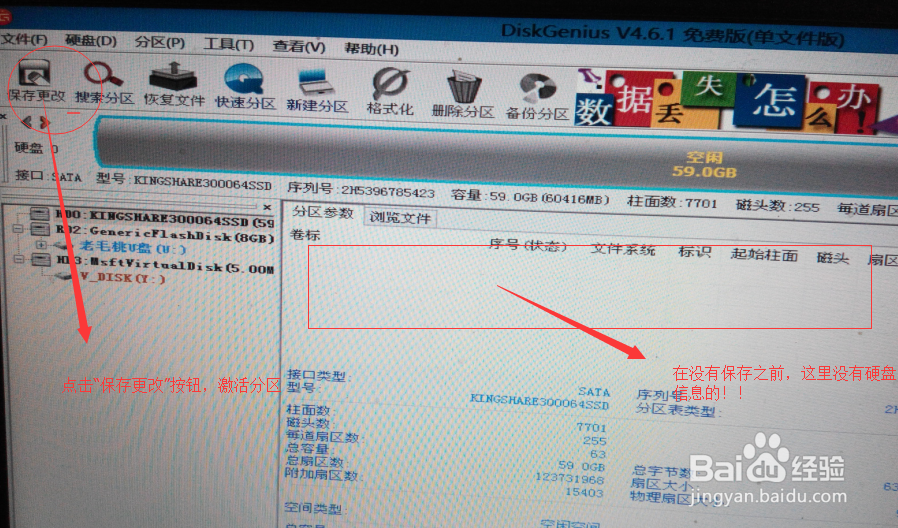This screenshot has height=528, width=898.
Task: Open the 工具(T) menu
Action: pos(229,44)
